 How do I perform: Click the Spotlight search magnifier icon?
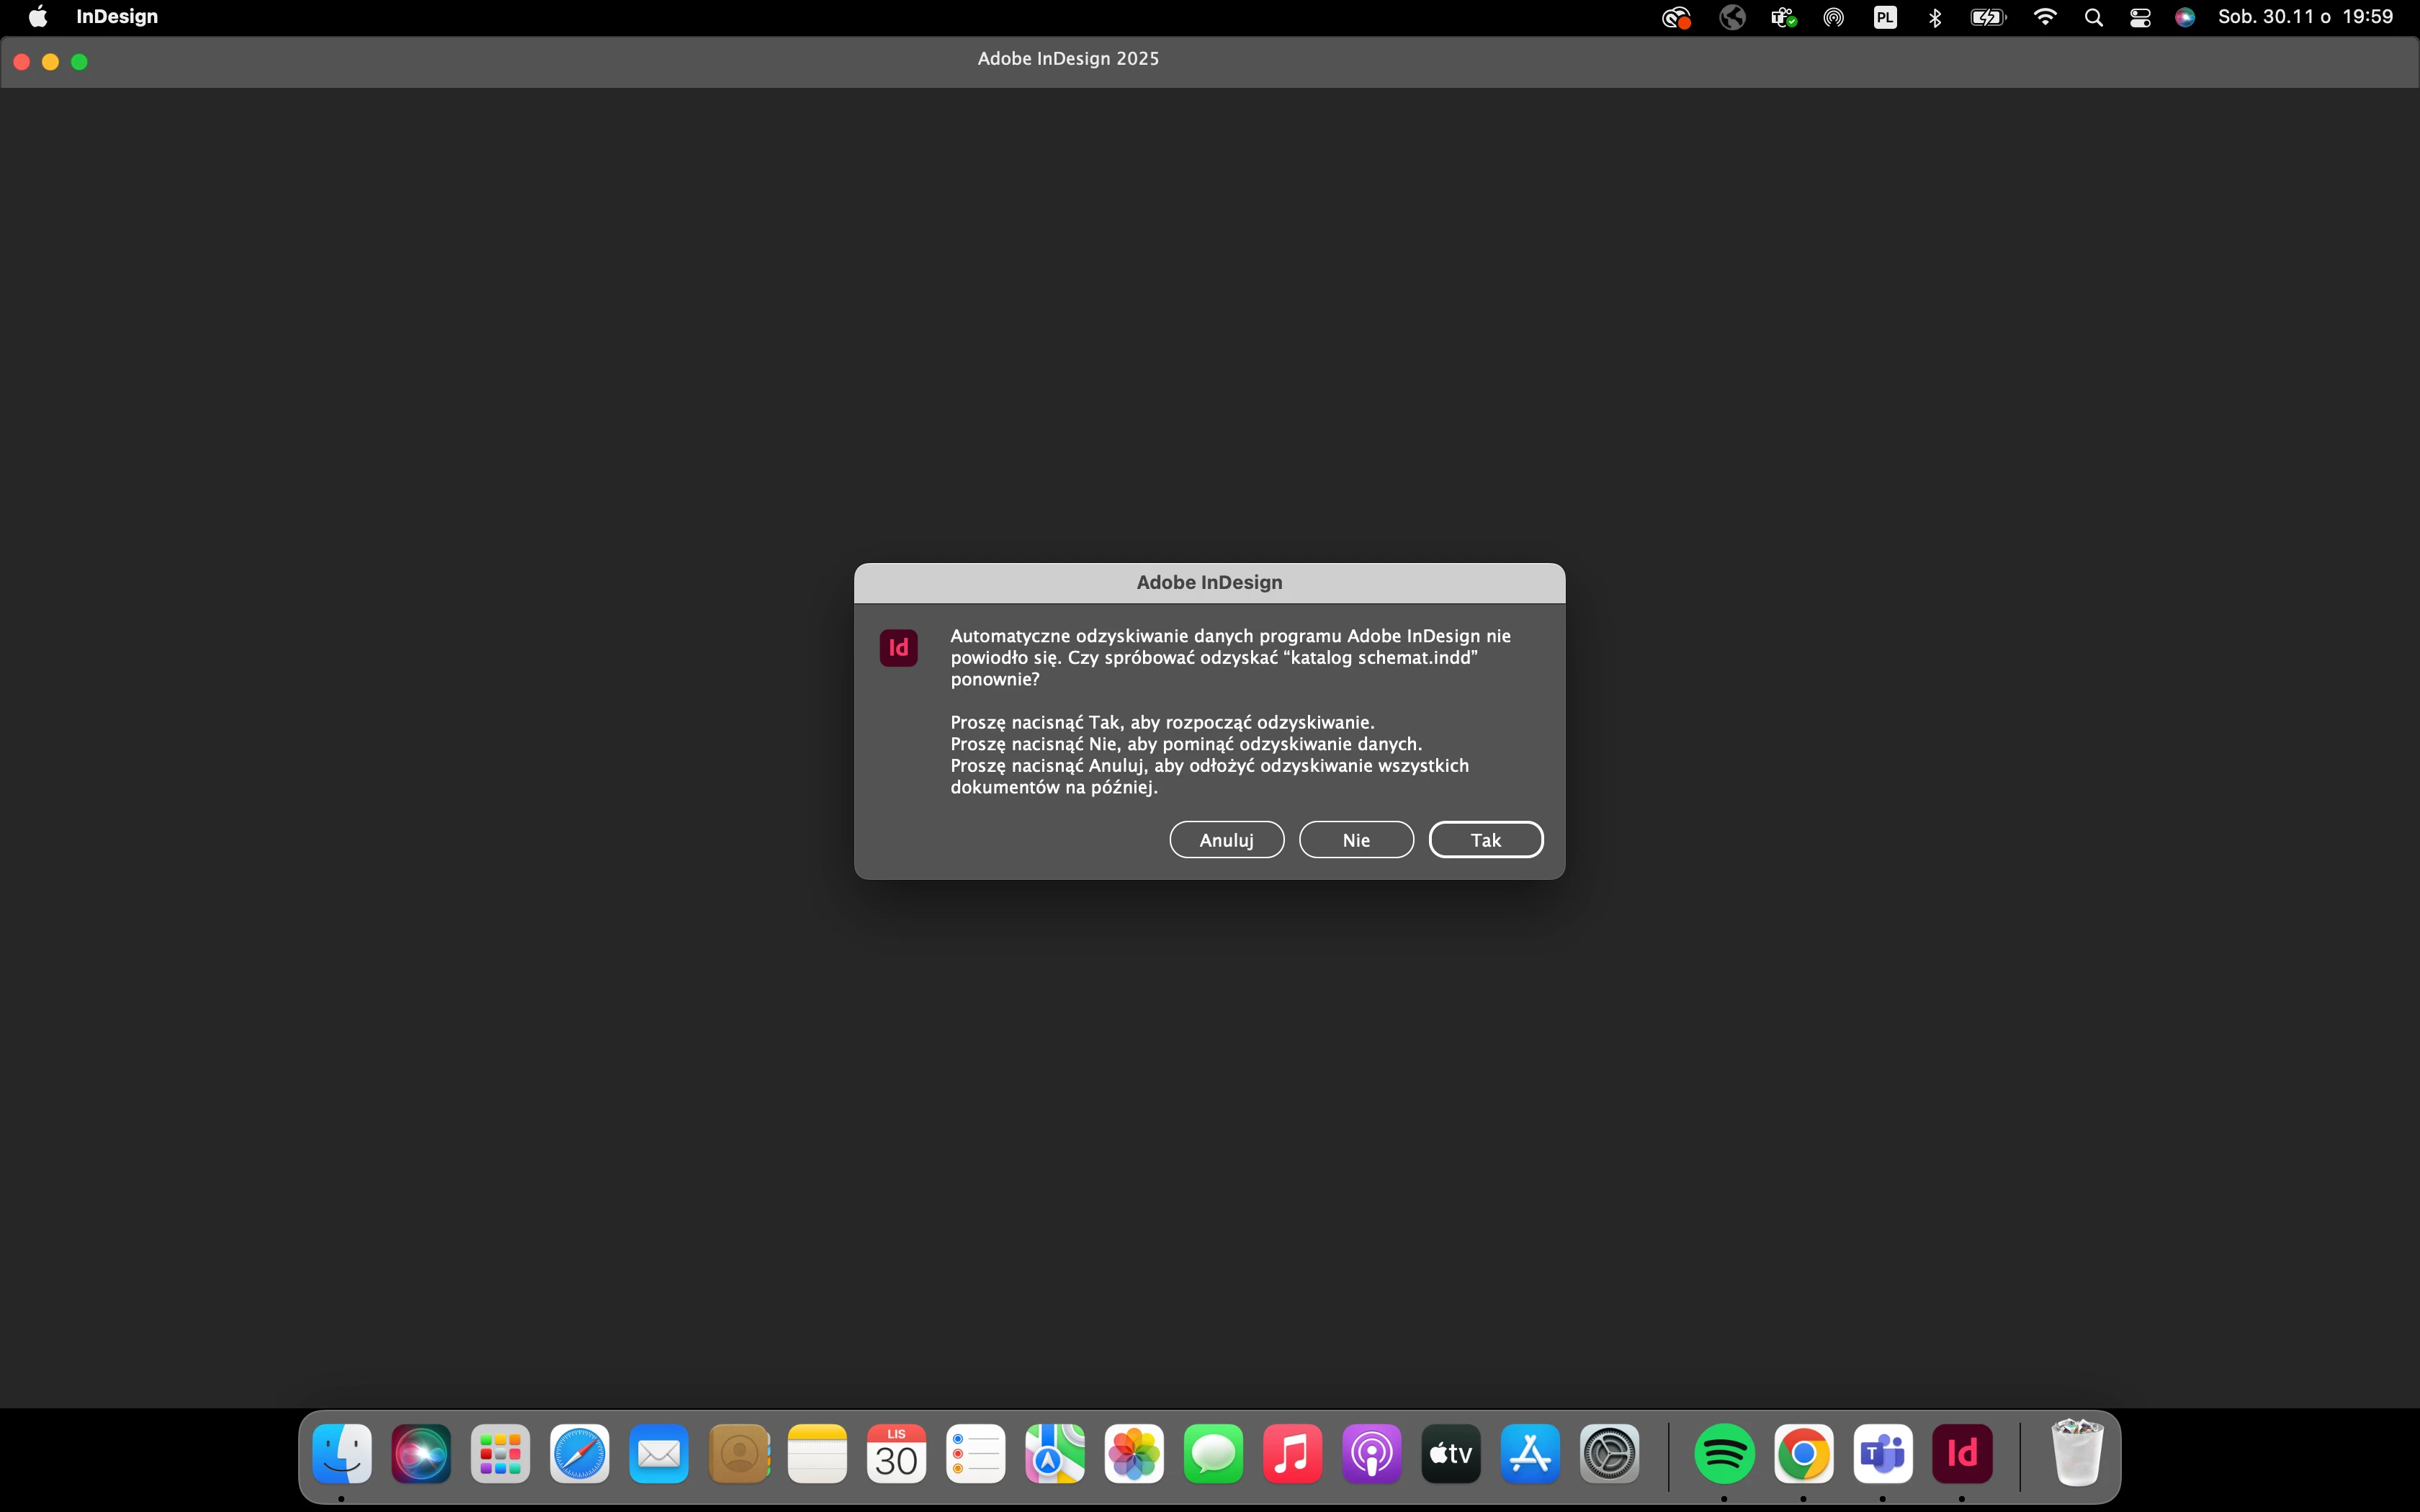tap(2093, 17)
